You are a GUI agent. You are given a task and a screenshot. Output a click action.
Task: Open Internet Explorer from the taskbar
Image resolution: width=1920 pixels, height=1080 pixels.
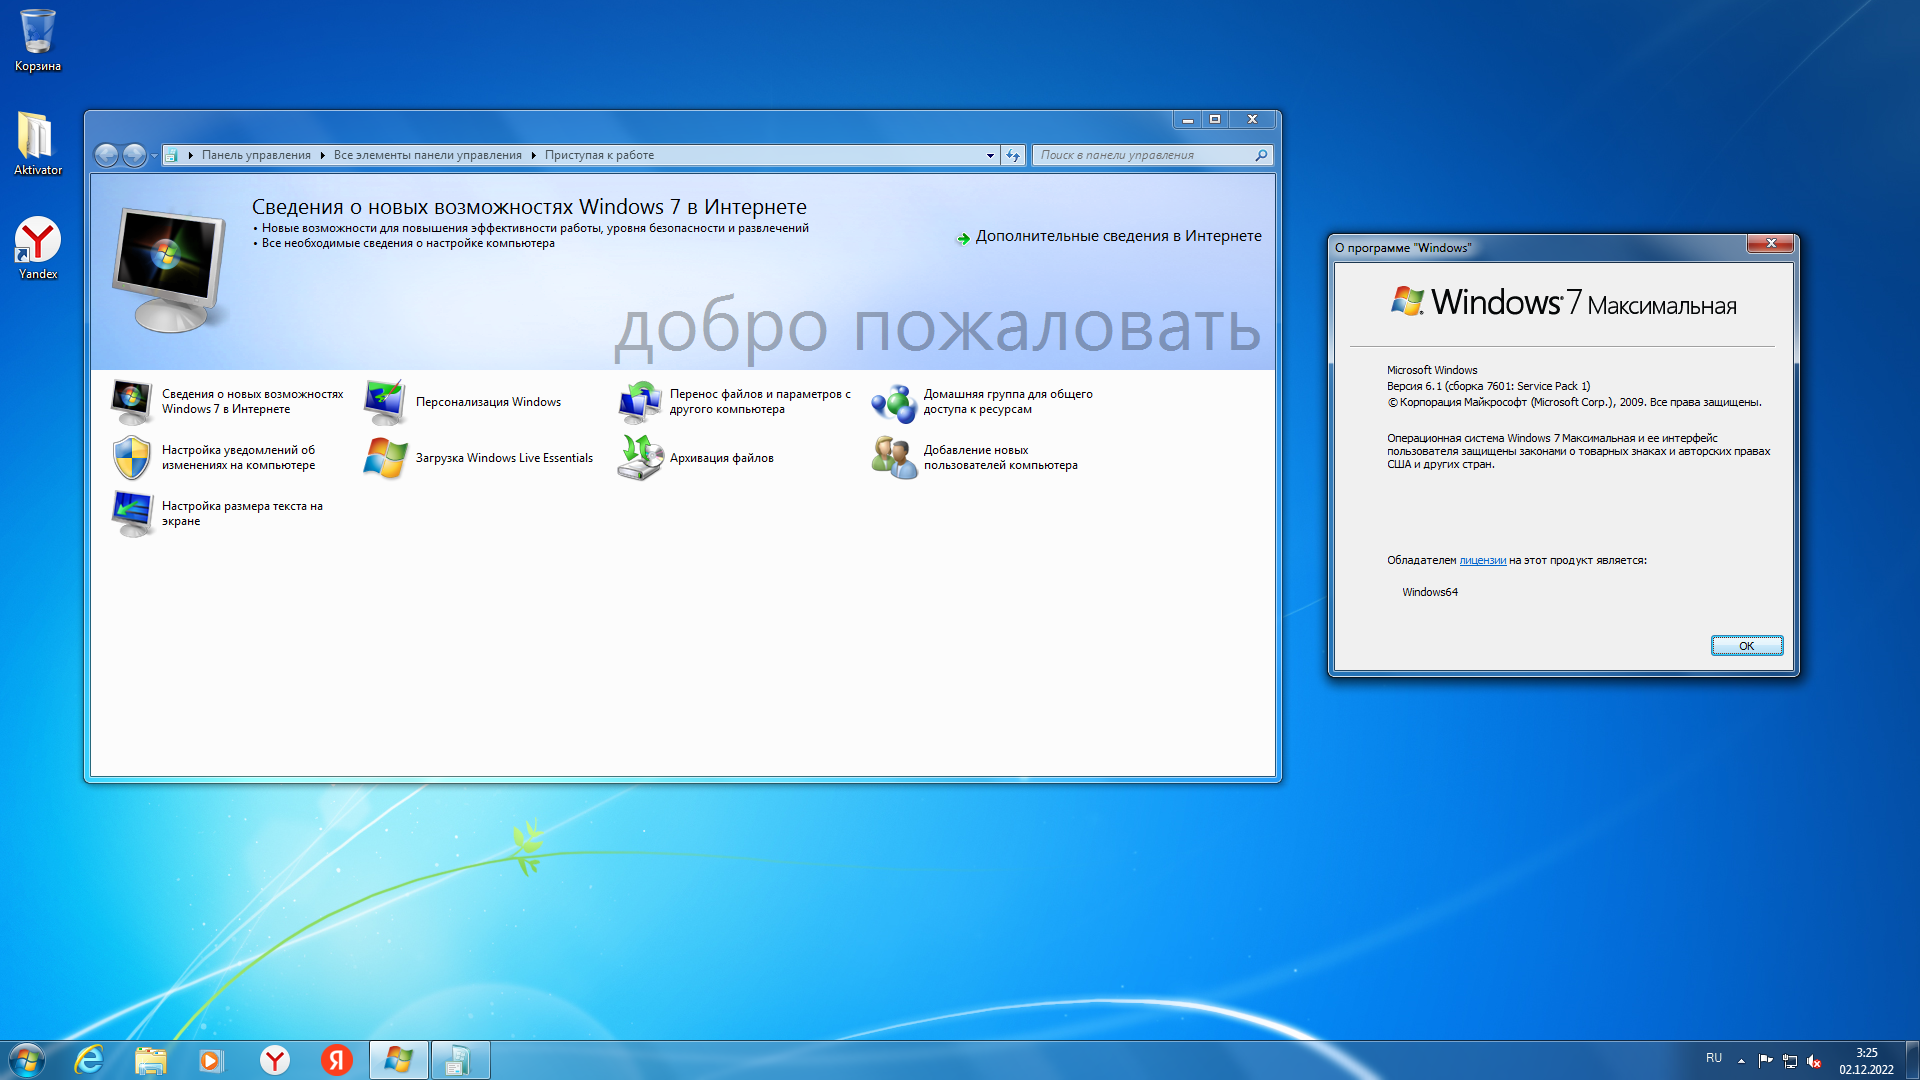pos(89,1060)
